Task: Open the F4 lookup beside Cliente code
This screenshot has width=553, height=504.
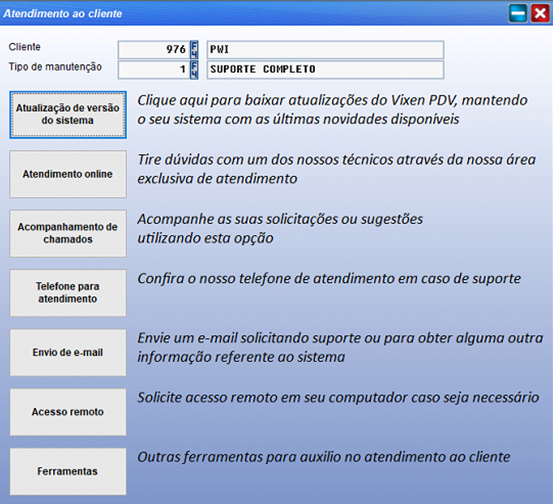Action: pos(194,49)
